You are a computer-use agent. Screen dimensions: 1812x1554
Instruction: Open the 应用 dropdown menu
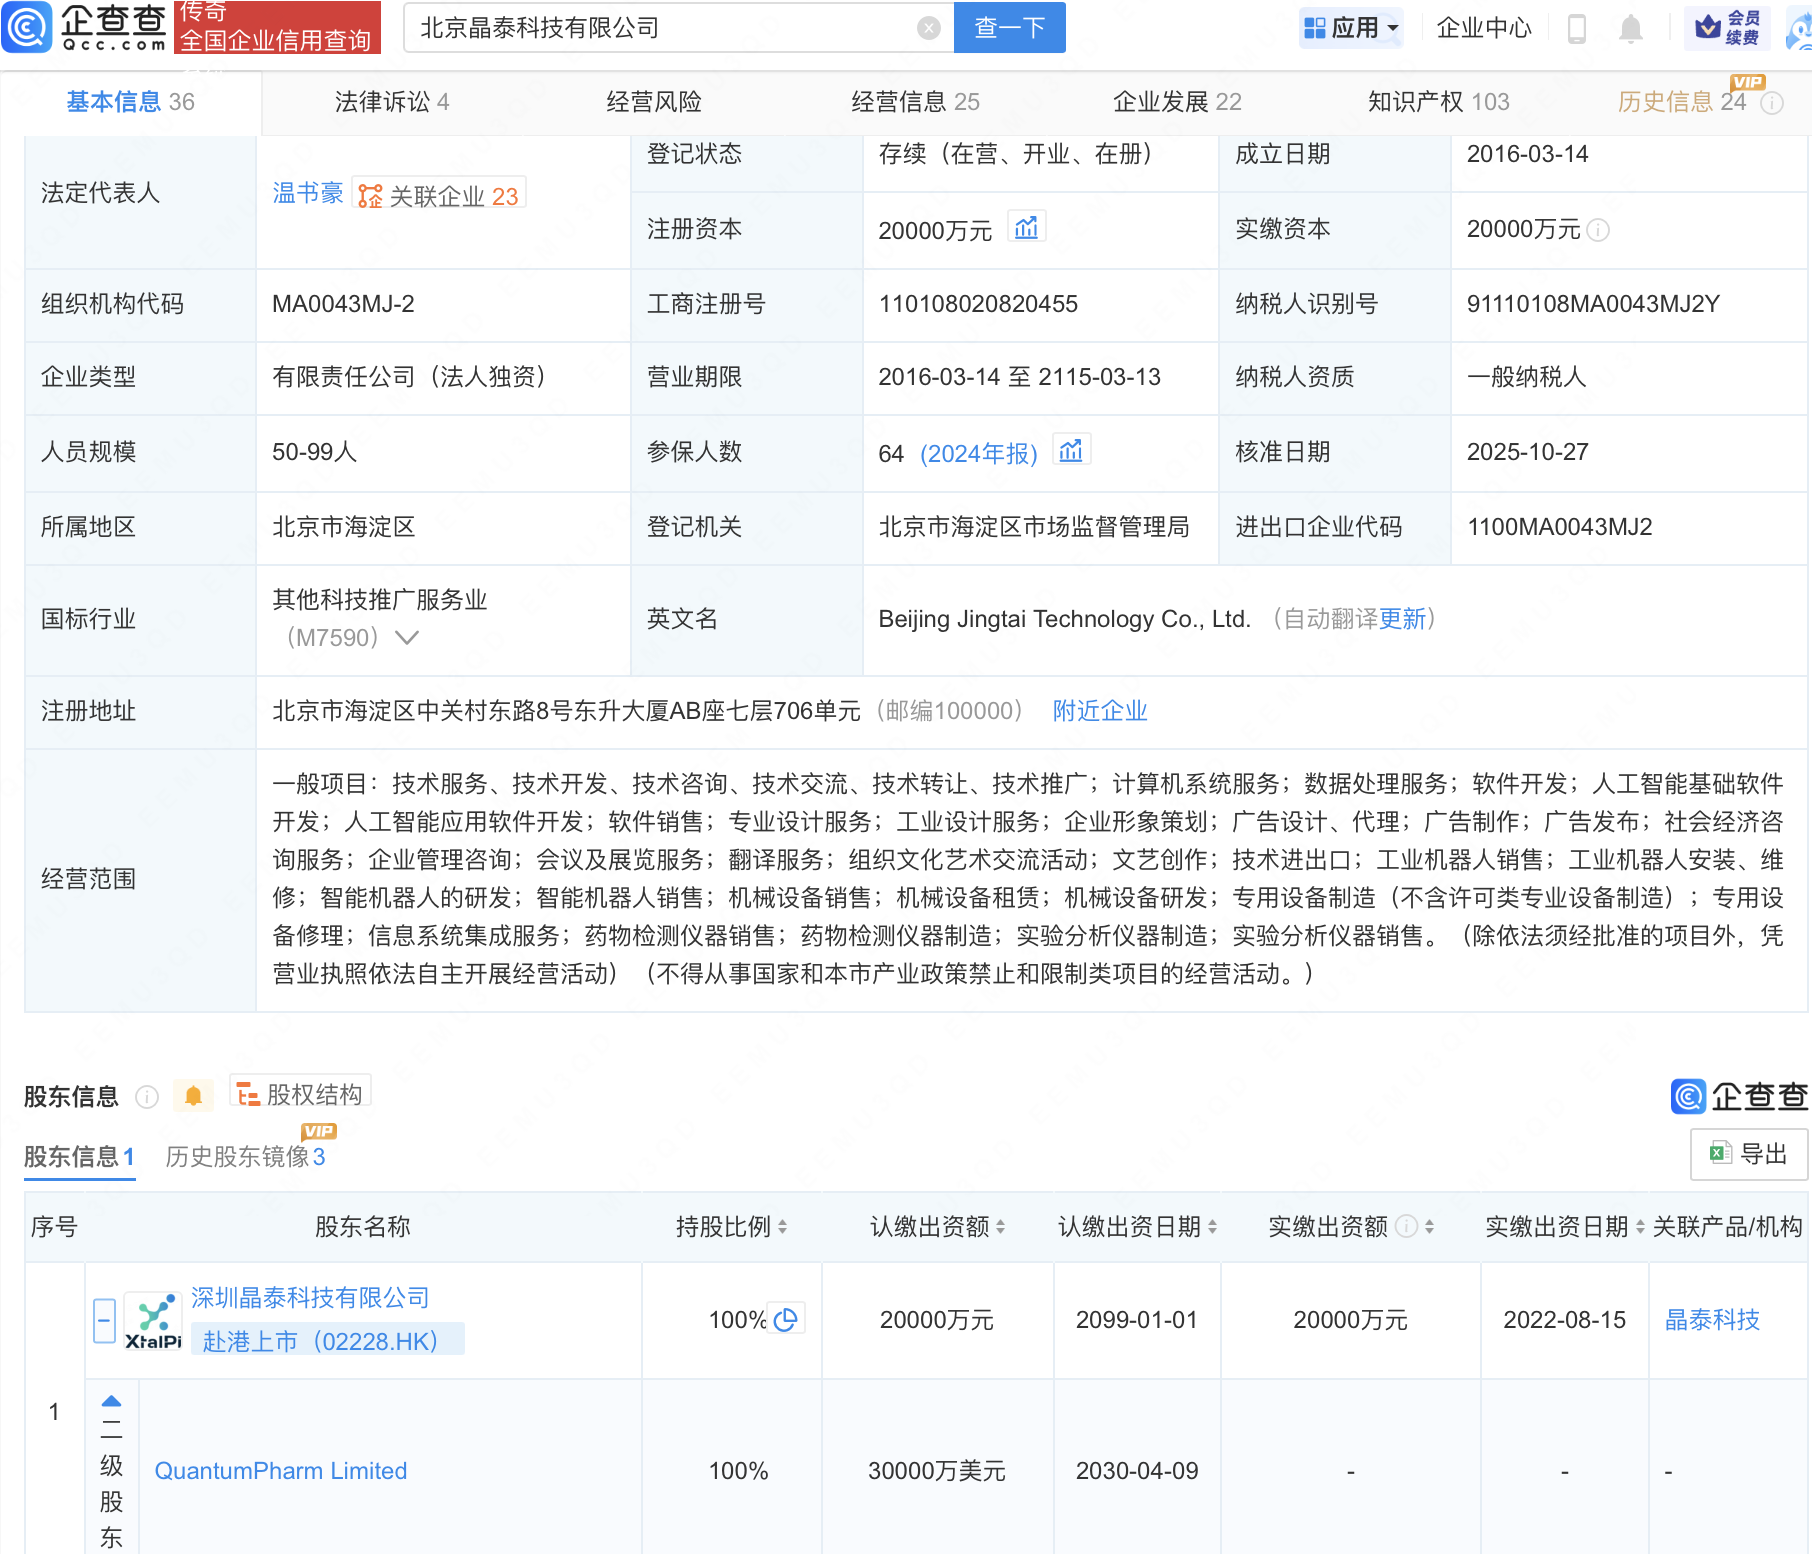pos(1352,28)
